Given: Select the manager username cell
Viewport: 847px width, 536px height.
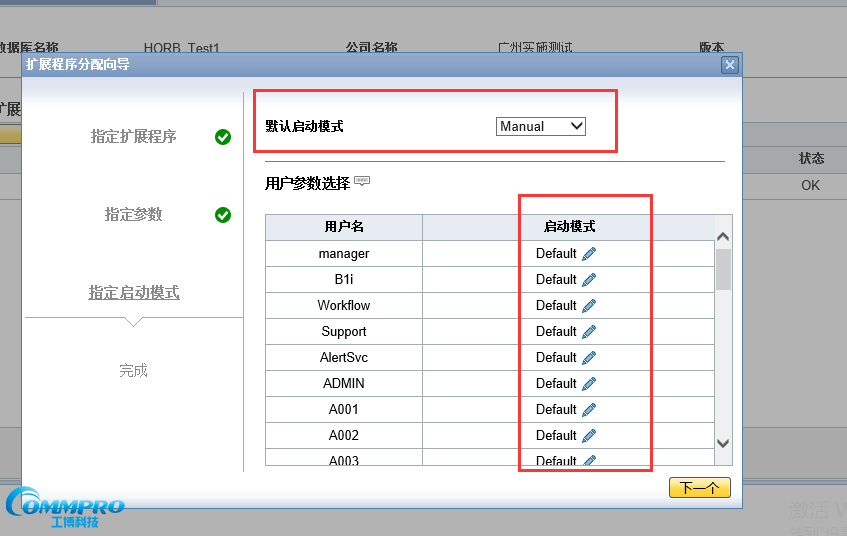Looking at the screenshot, I should pos(344,254).
